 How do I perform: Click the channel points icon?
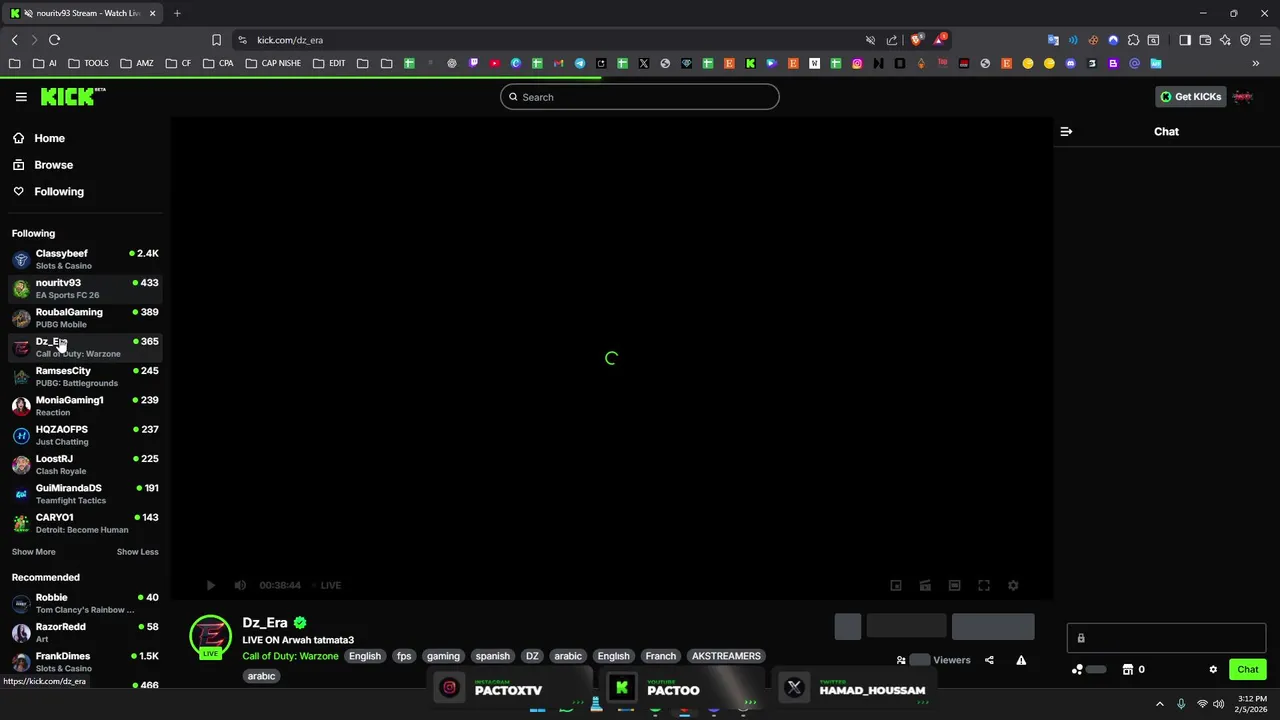[x=1077, y=670]
